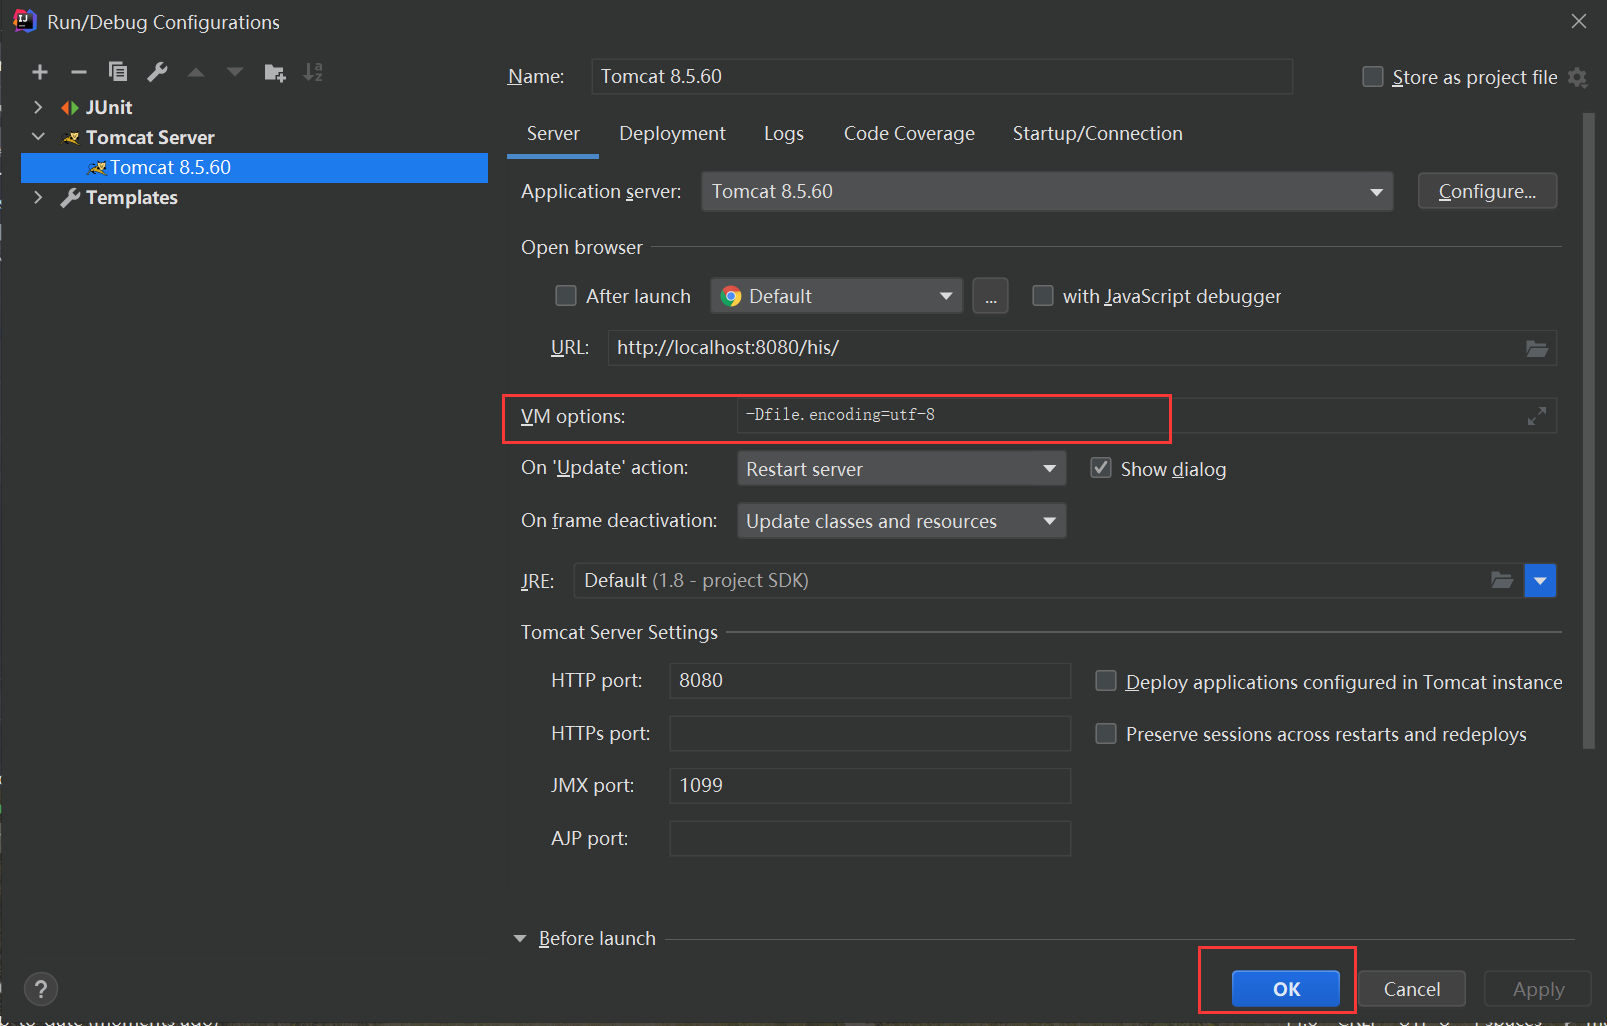
Task: Confirm with the OK button
Action: (x=1286, y=989)
